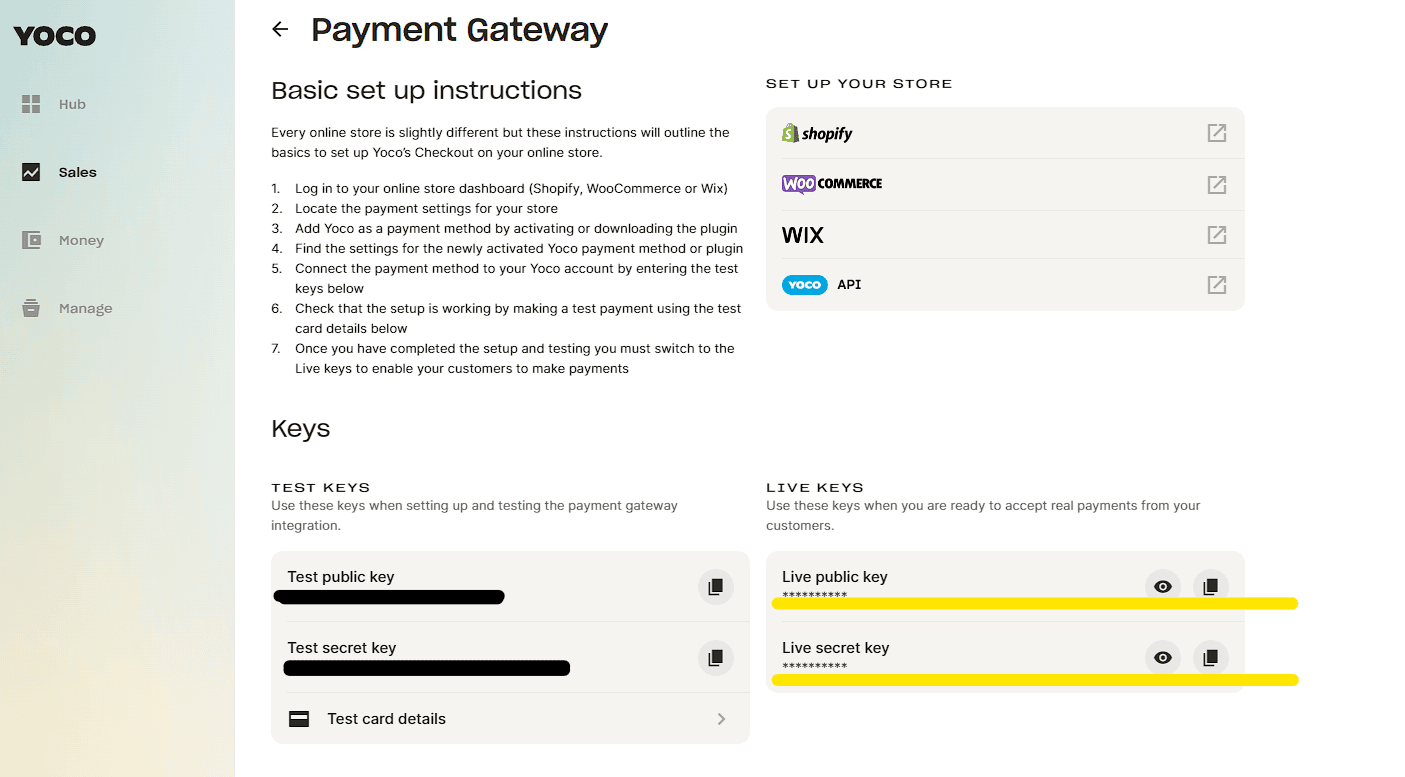Viewport: 1405px width, 777px height.
Task: Click the Test card details label
Action: click(386, 719)
